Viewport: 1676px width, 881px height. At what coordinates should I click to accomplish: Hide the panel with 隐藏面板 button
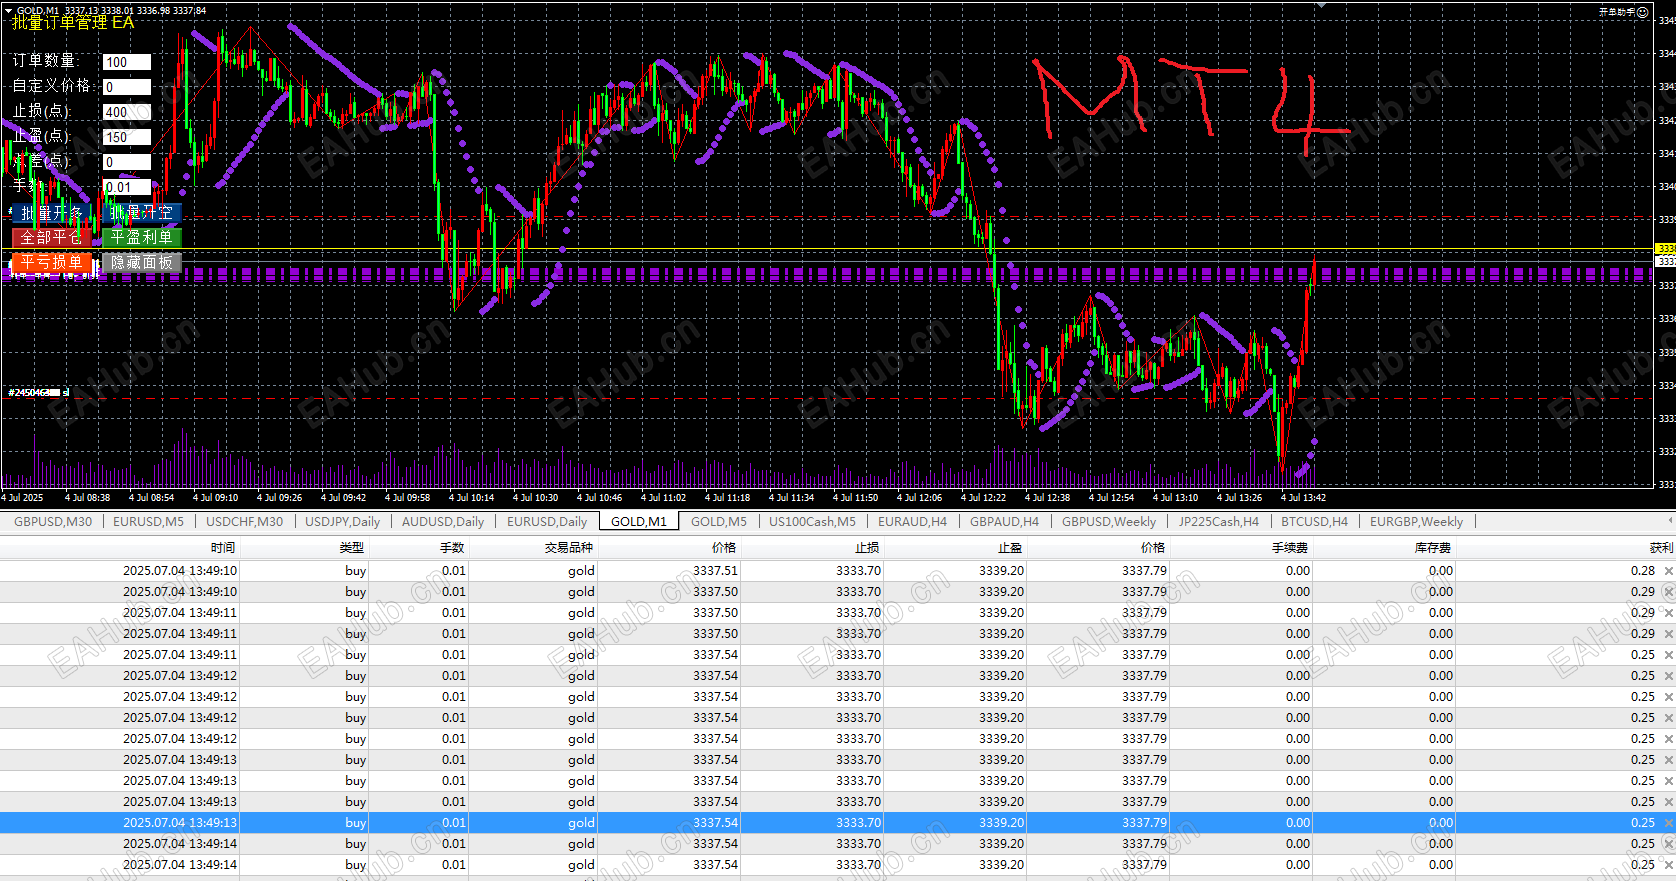click(x=141, y=262)
